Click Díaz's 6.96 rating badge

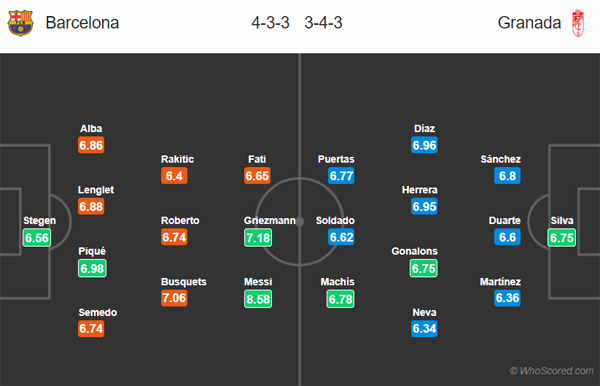click(x=424, y=145)
